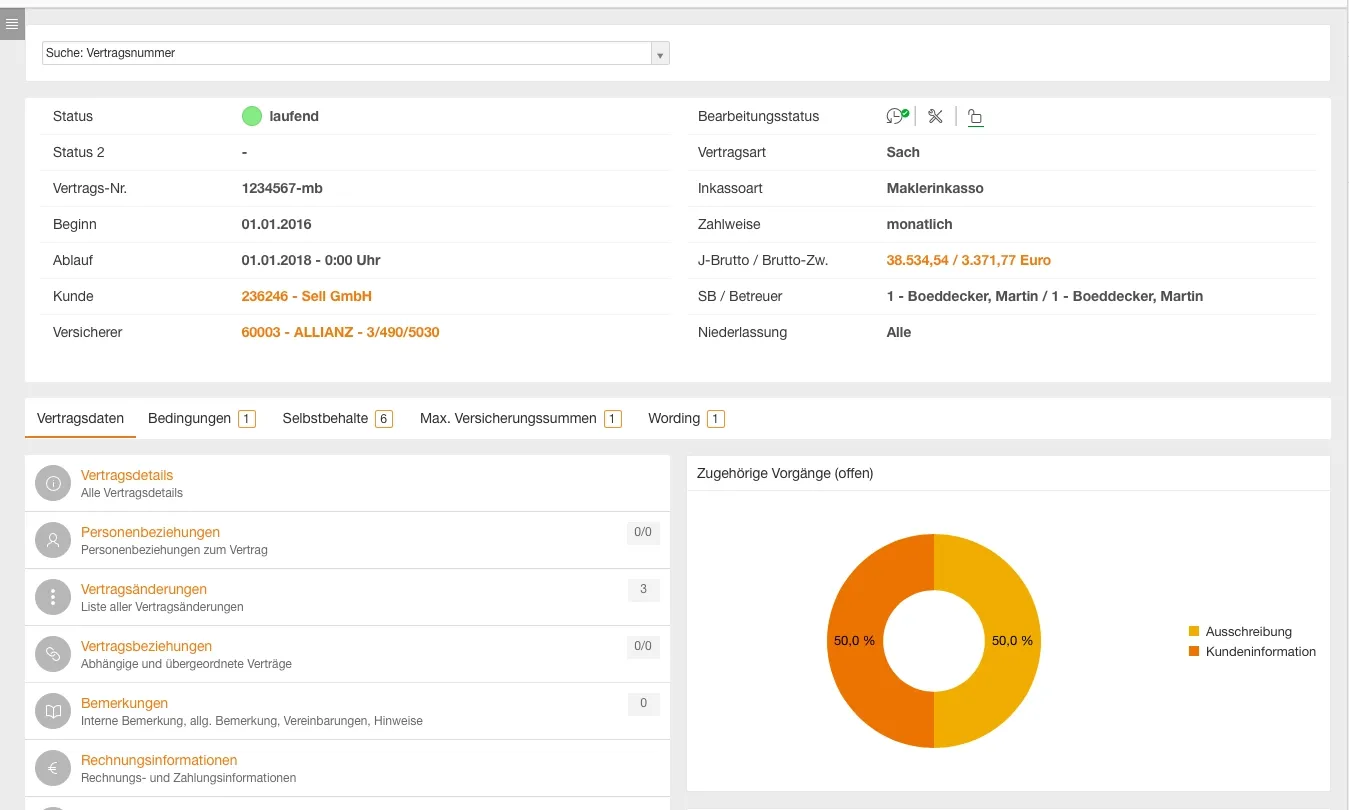Open the Vertragsnummer search dropdown arrow

659,54
